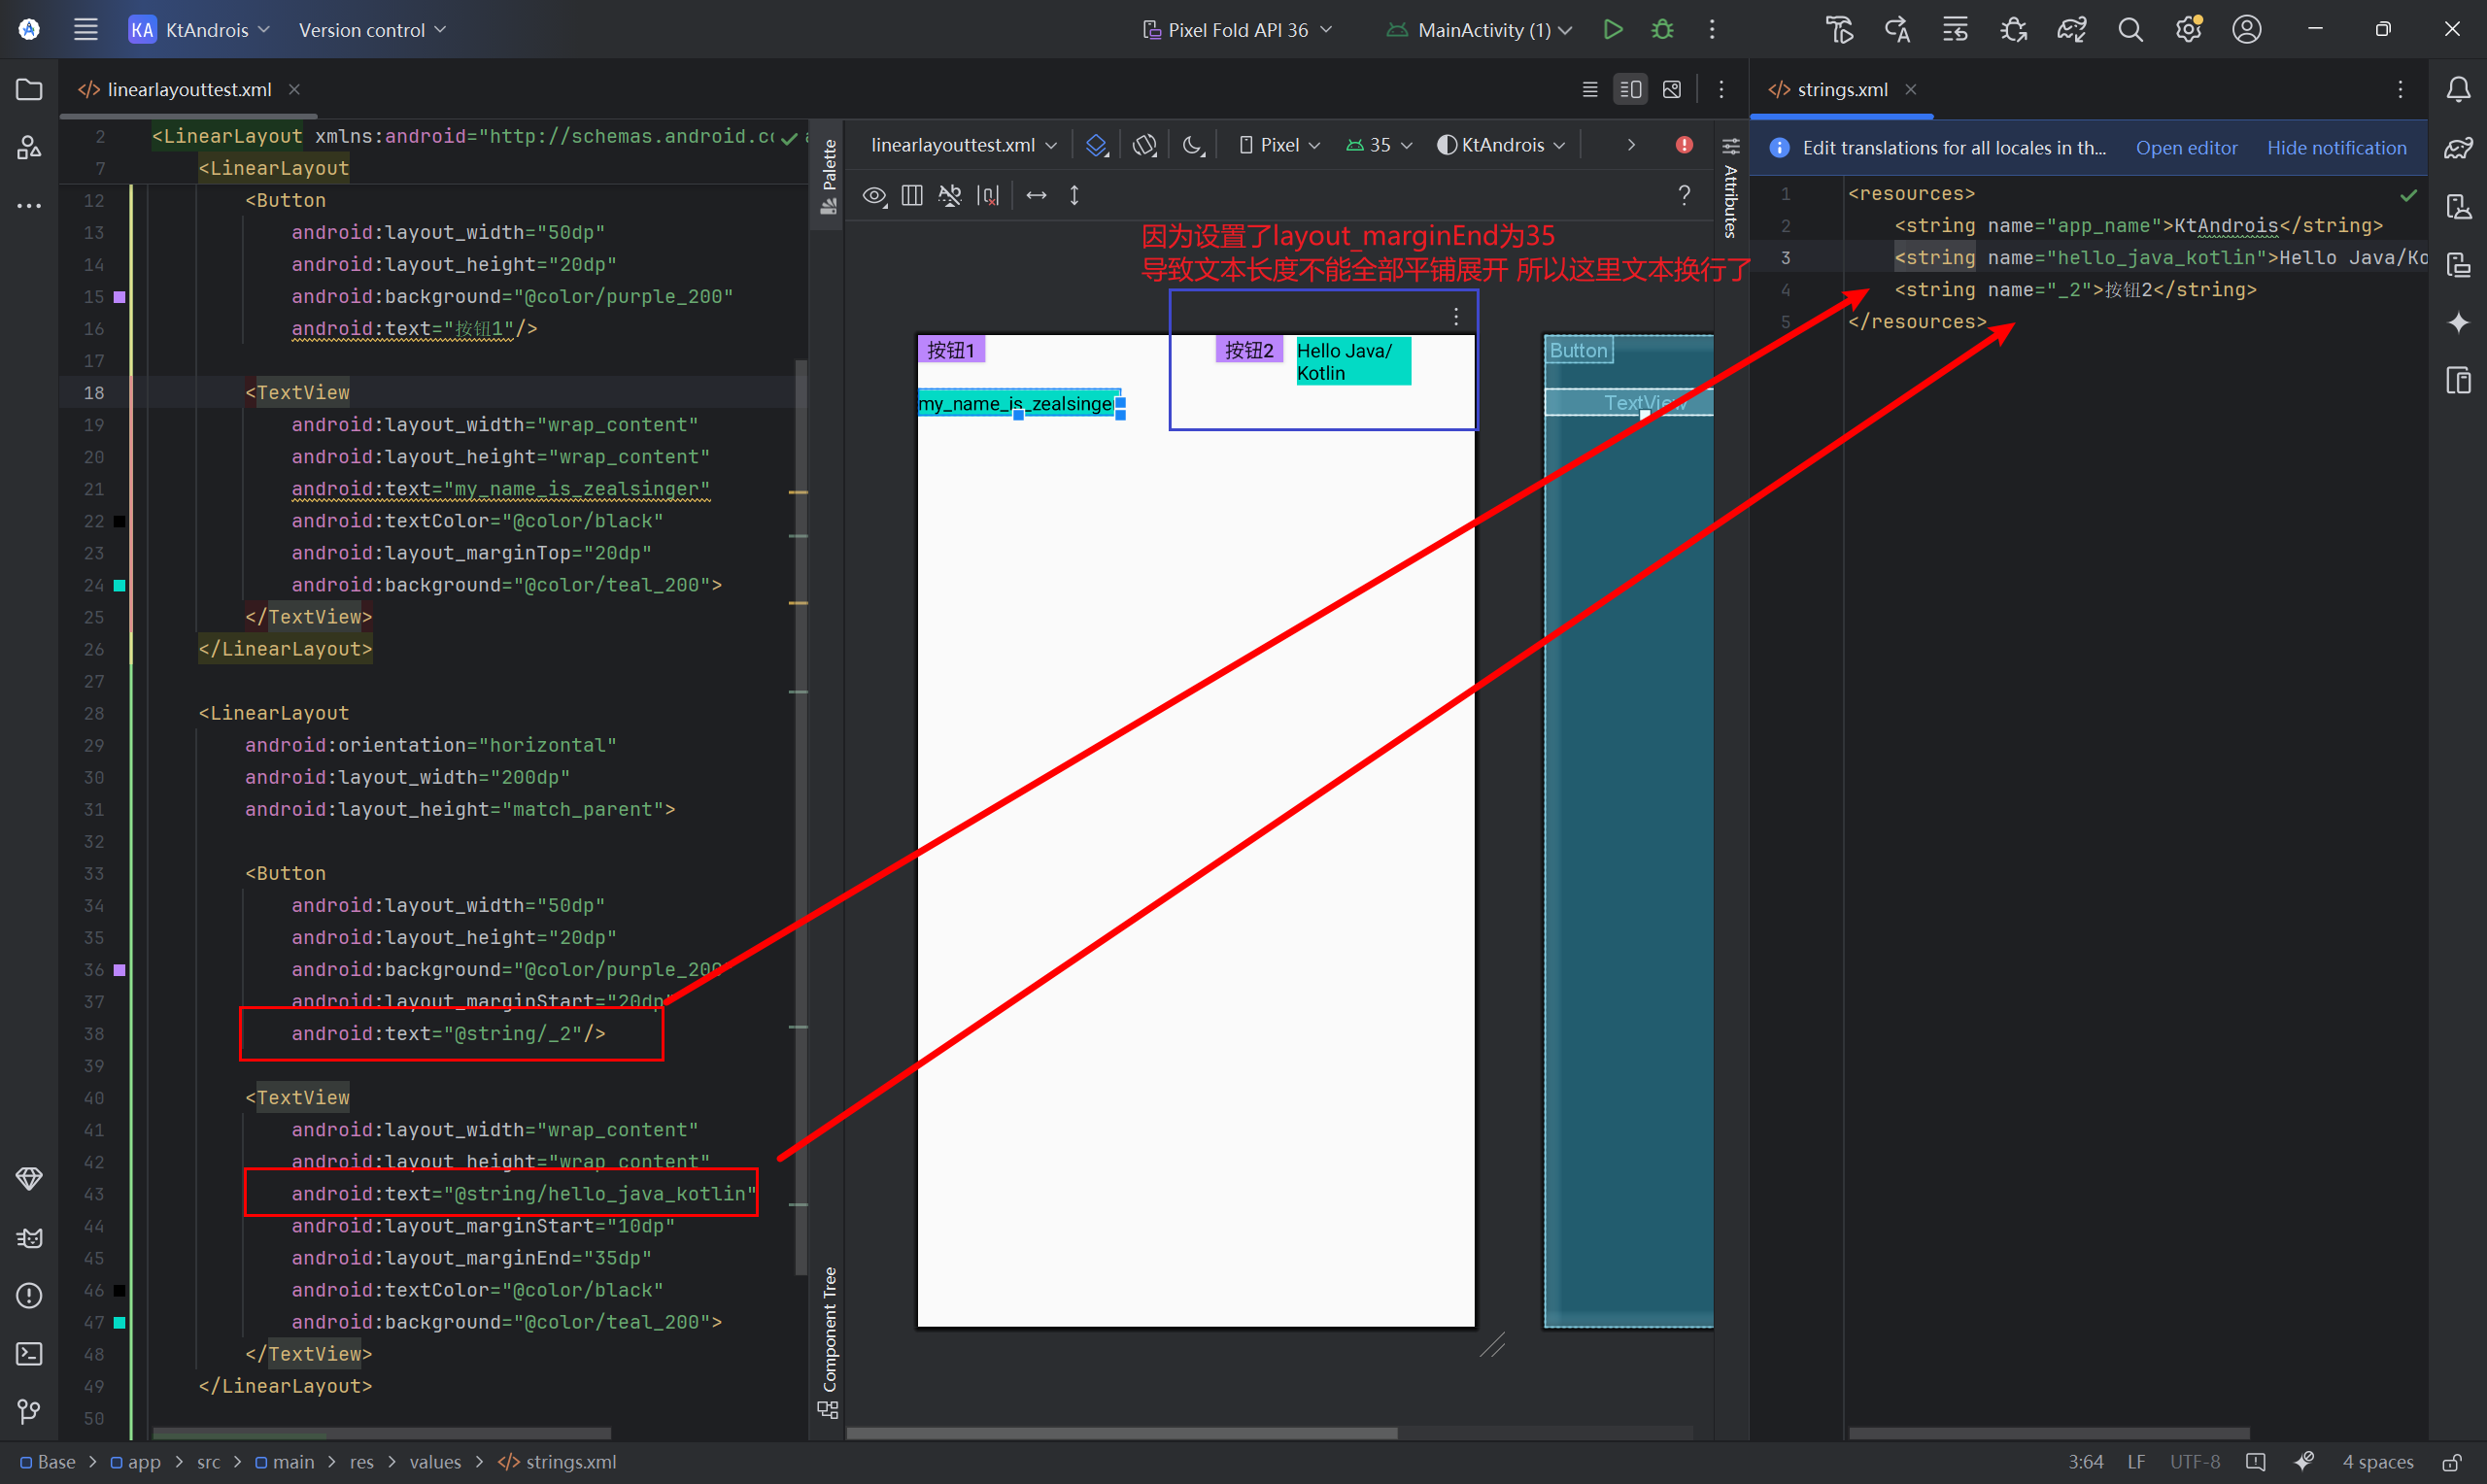The width and height of the screenshot is (2487, 1484).
Task: Open the KtAndrois project dropdown
Action: [200, 30]
